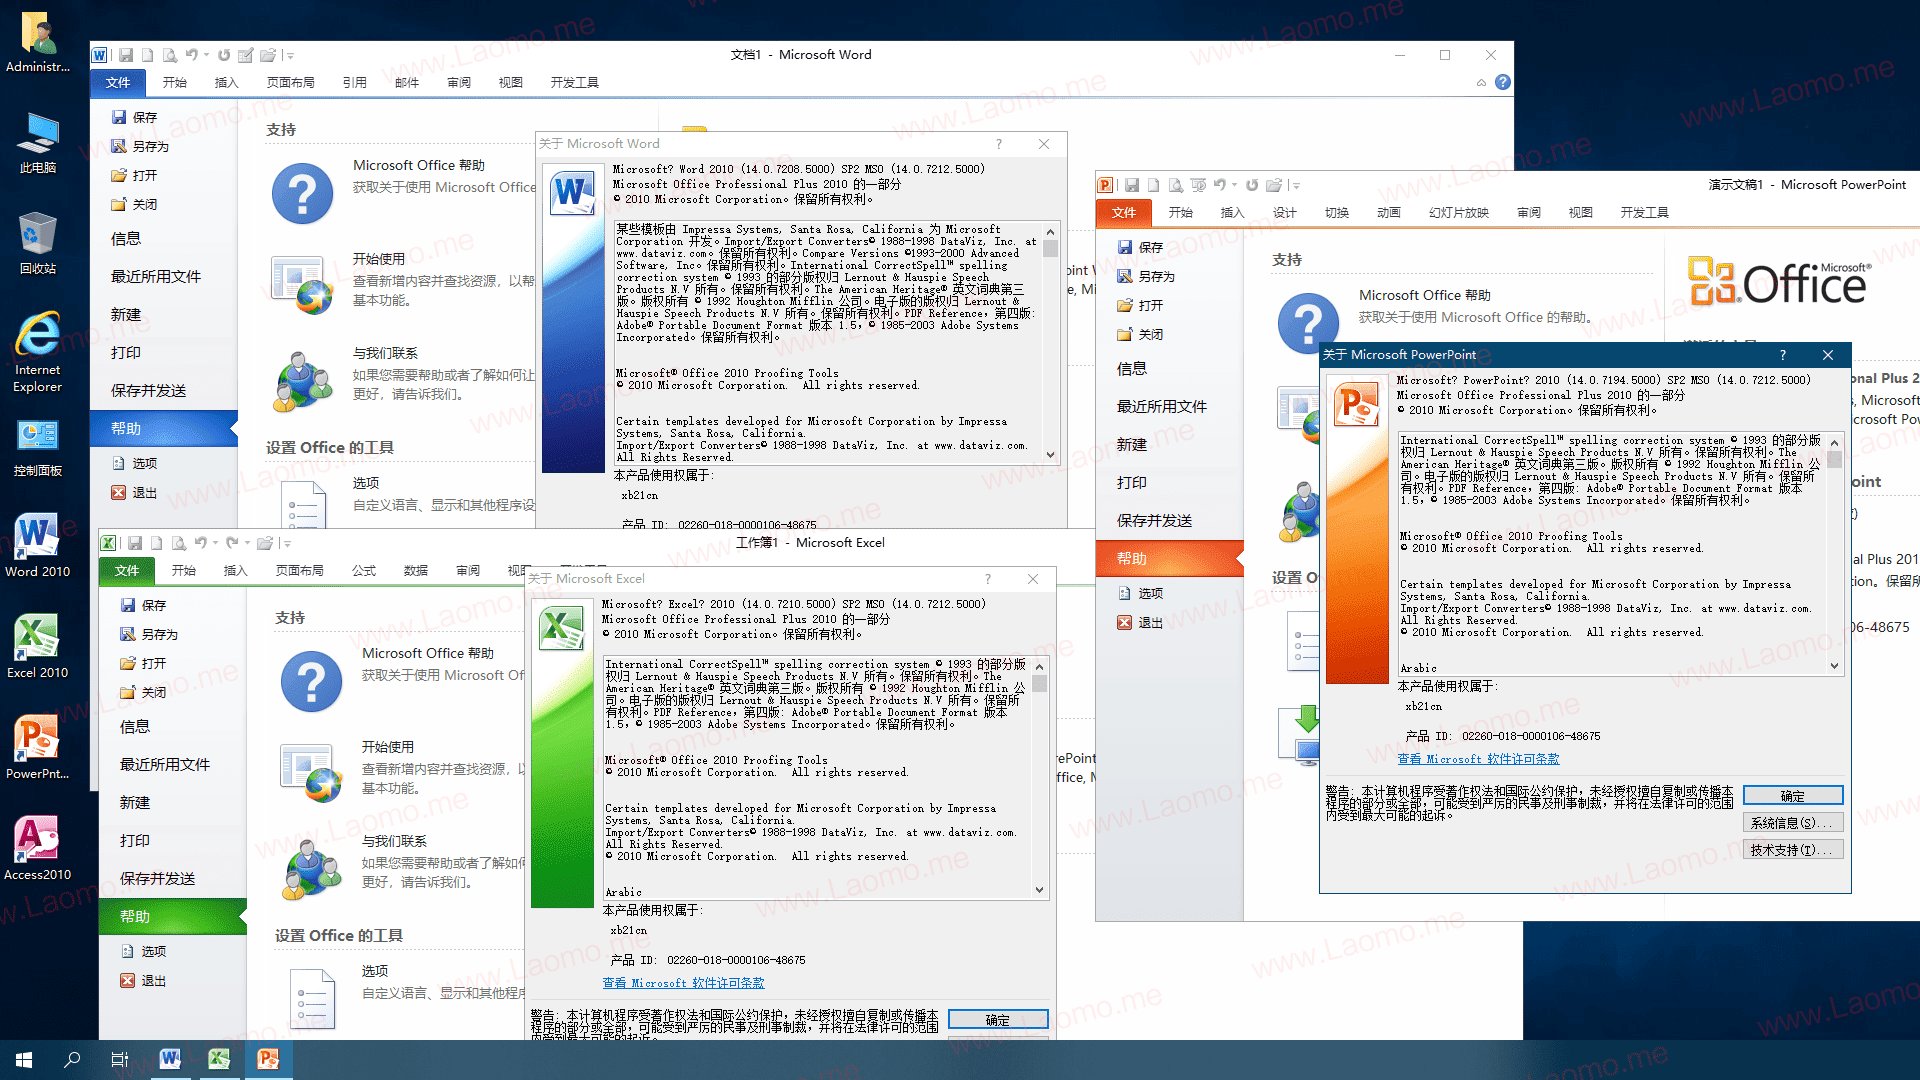This screenshot has height=1080, width=1920.
Task: Open Customize Quick Access Toolbar dropdown in PowerPoint
Action: 1297,185
